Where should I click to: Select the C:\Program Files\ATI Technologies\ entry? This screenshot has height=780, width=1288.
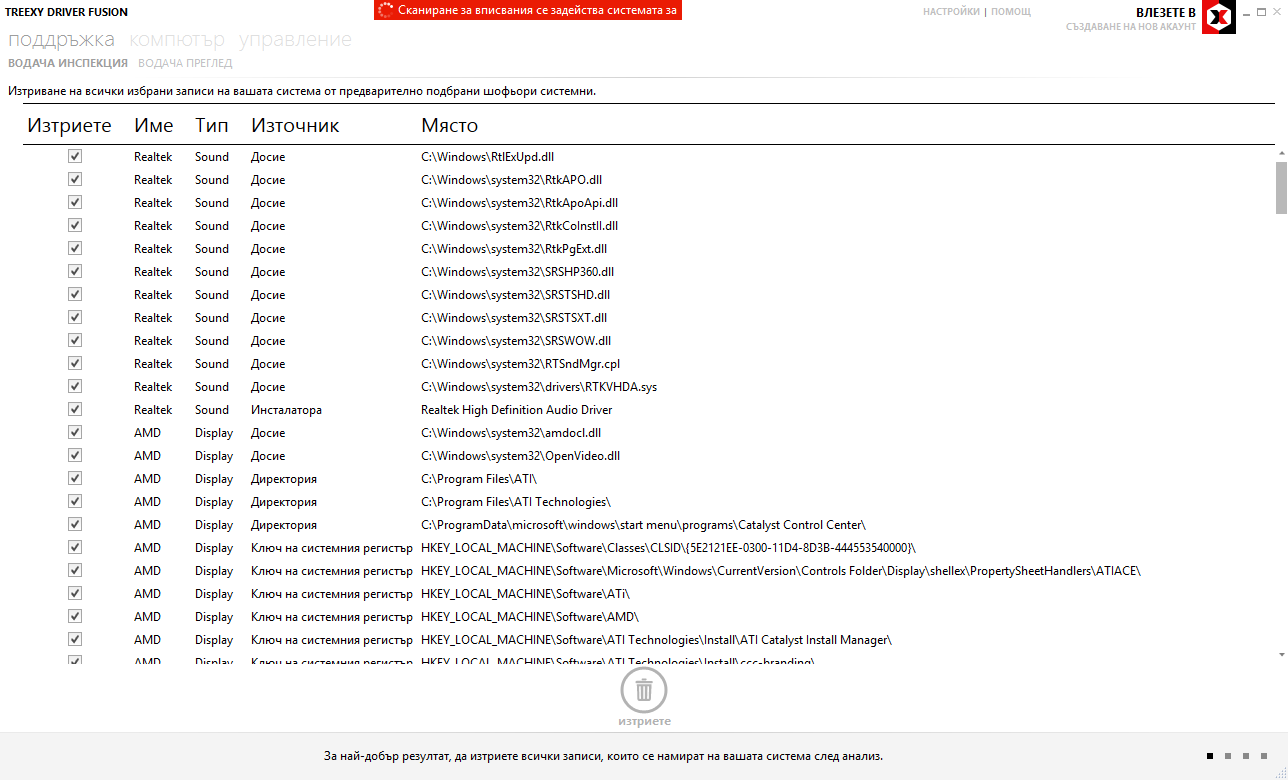click(x=515, y=502)
